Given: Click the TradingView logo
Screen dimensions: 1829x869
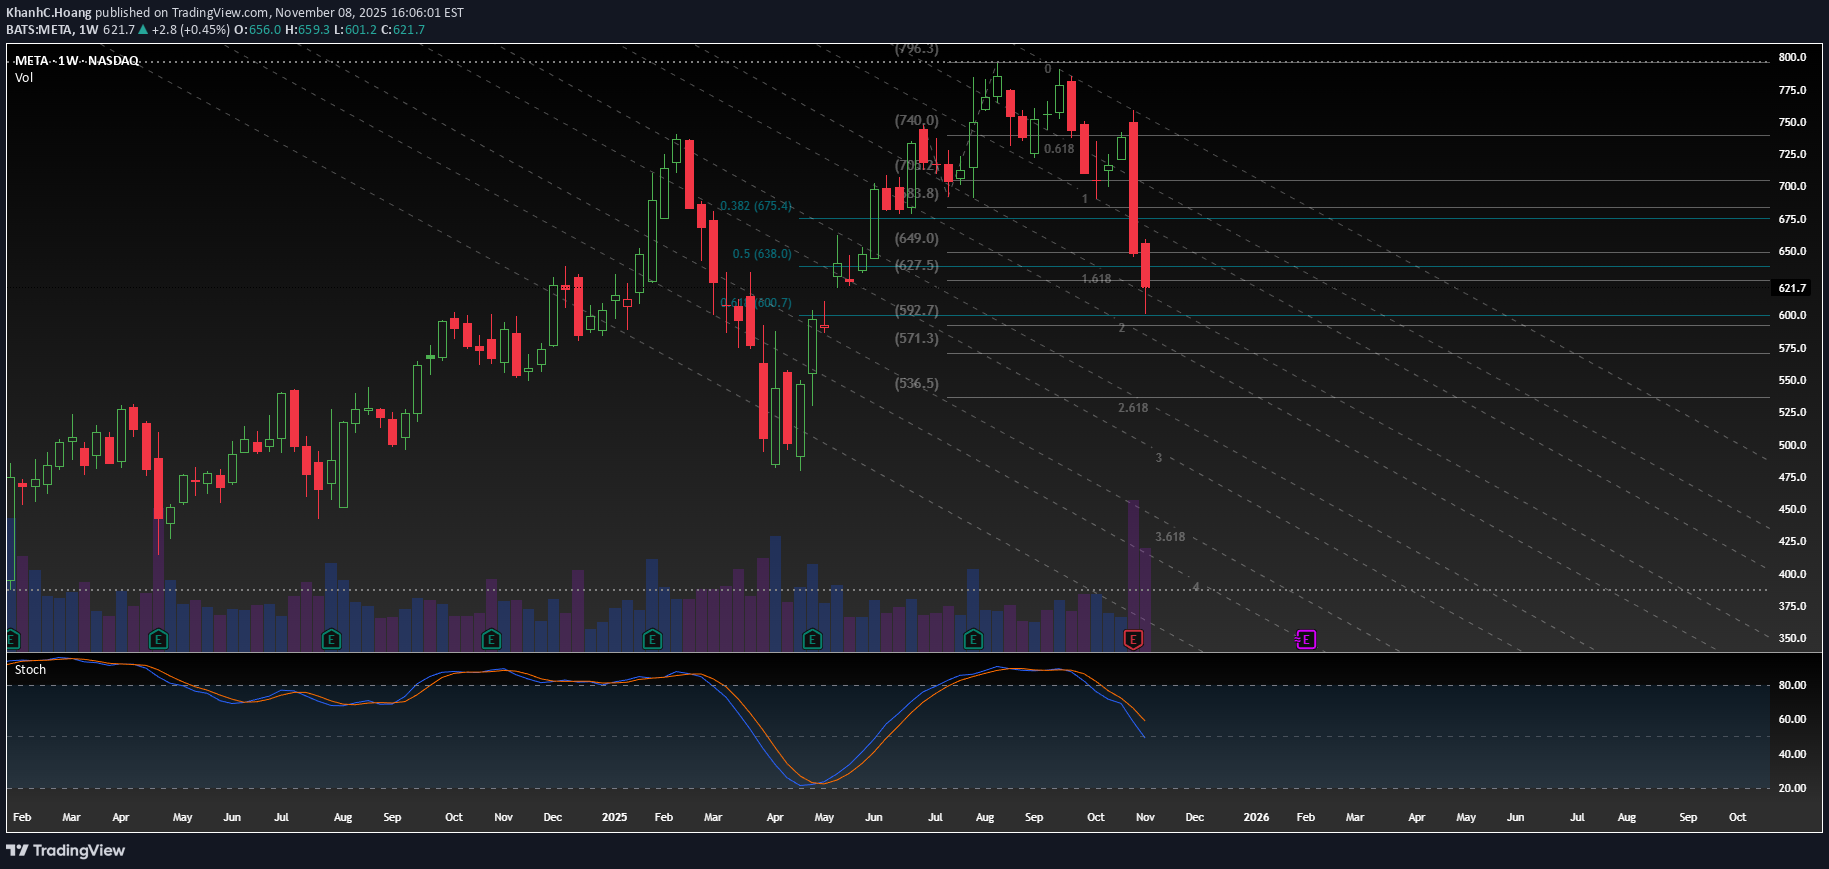Looking at the screenshot, I should (66, 850).
